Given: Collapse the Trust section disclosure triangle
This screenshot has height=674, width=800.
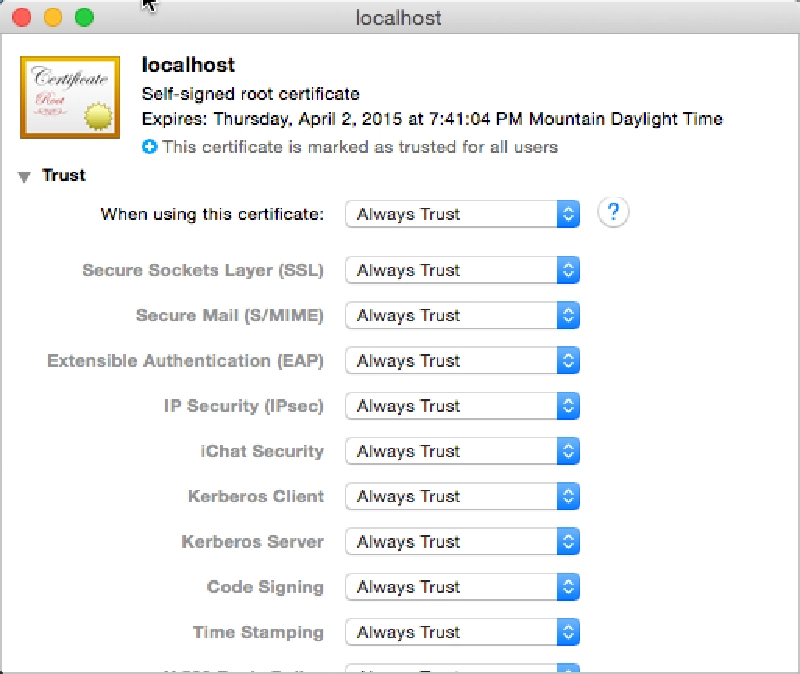Looking at the screenshot, I should click(24, 175).
